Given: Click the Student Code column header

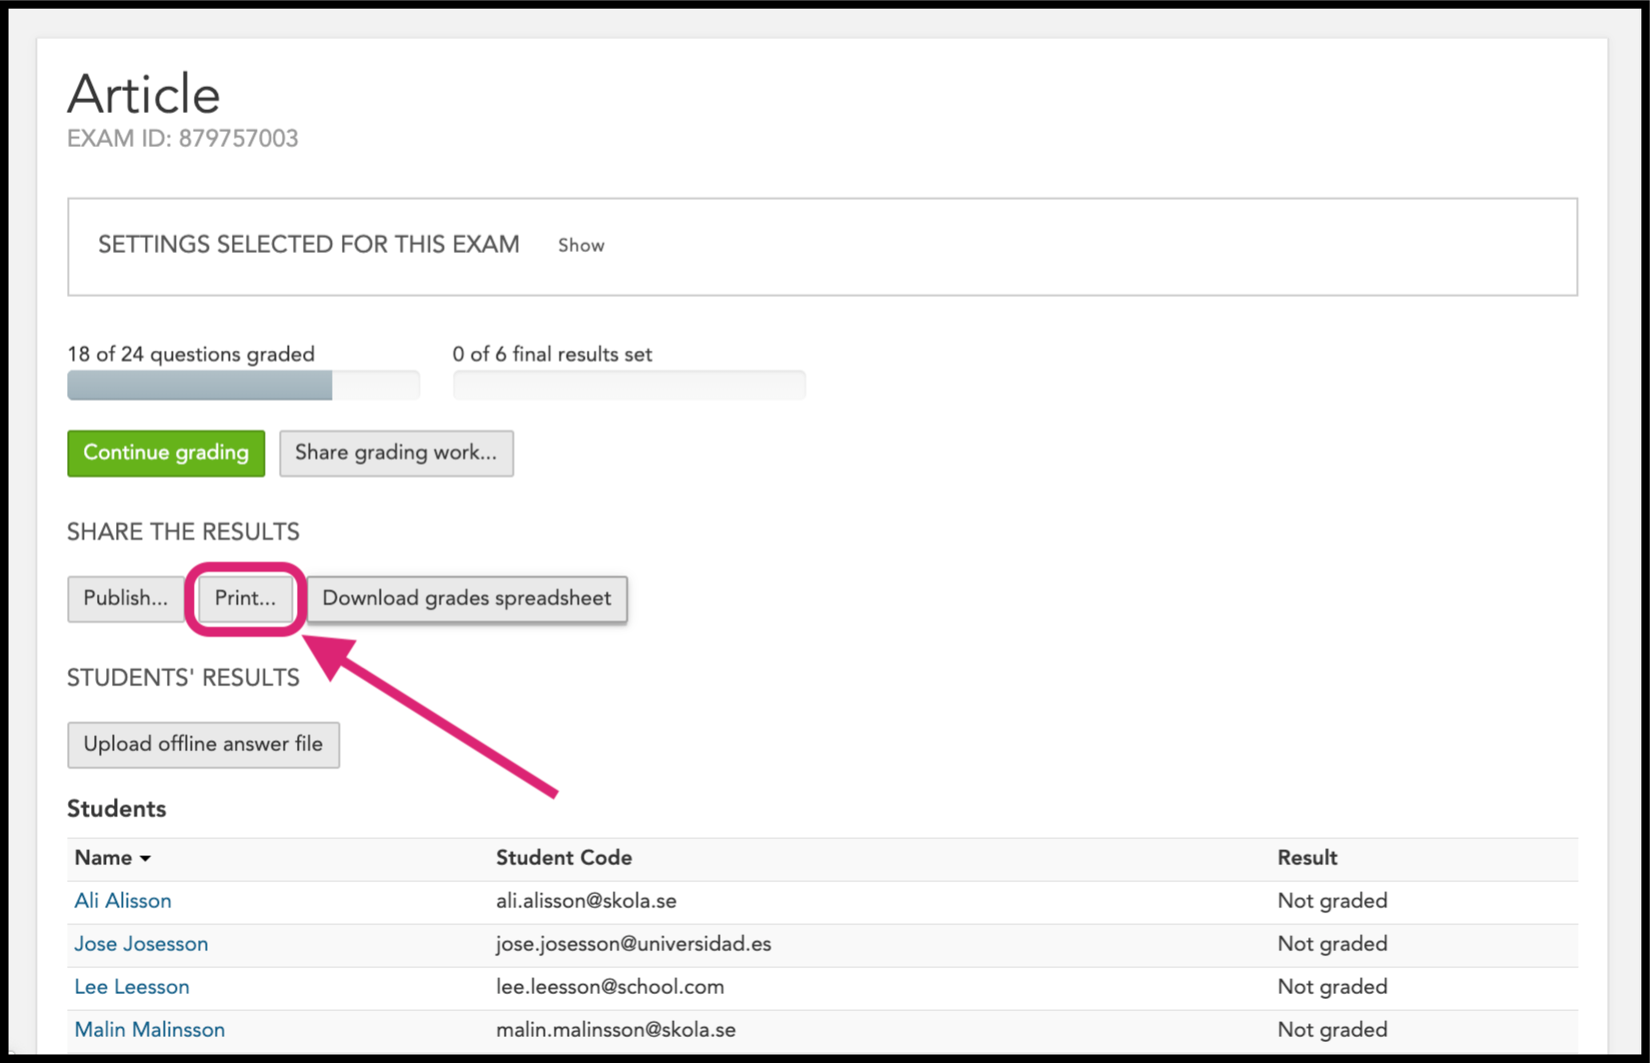Looking at the screenshot, I should [564, 858].
